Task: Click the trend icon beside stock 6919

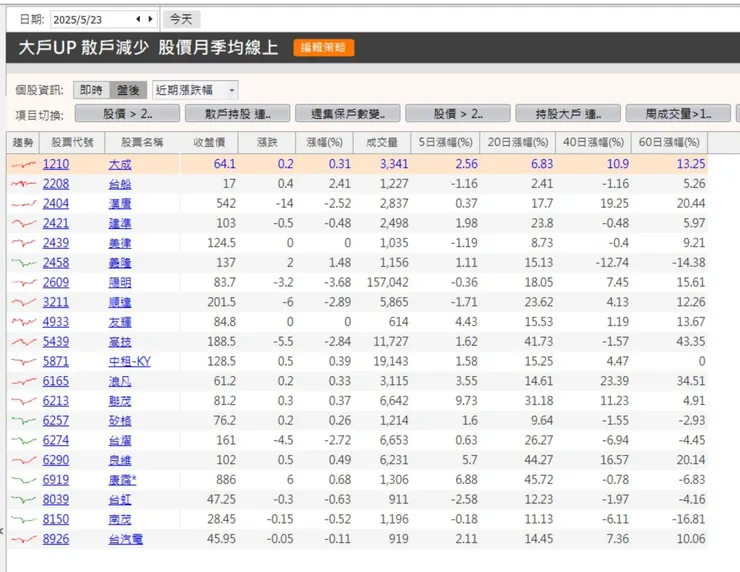Action: coord(24,480)
